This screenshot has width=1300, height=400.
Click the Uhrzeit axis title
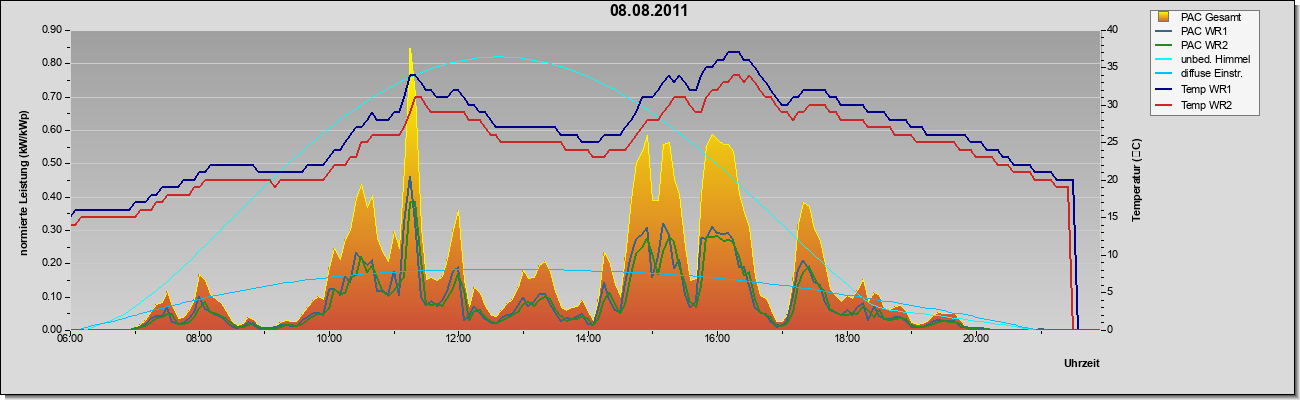tap(1082, 364)
